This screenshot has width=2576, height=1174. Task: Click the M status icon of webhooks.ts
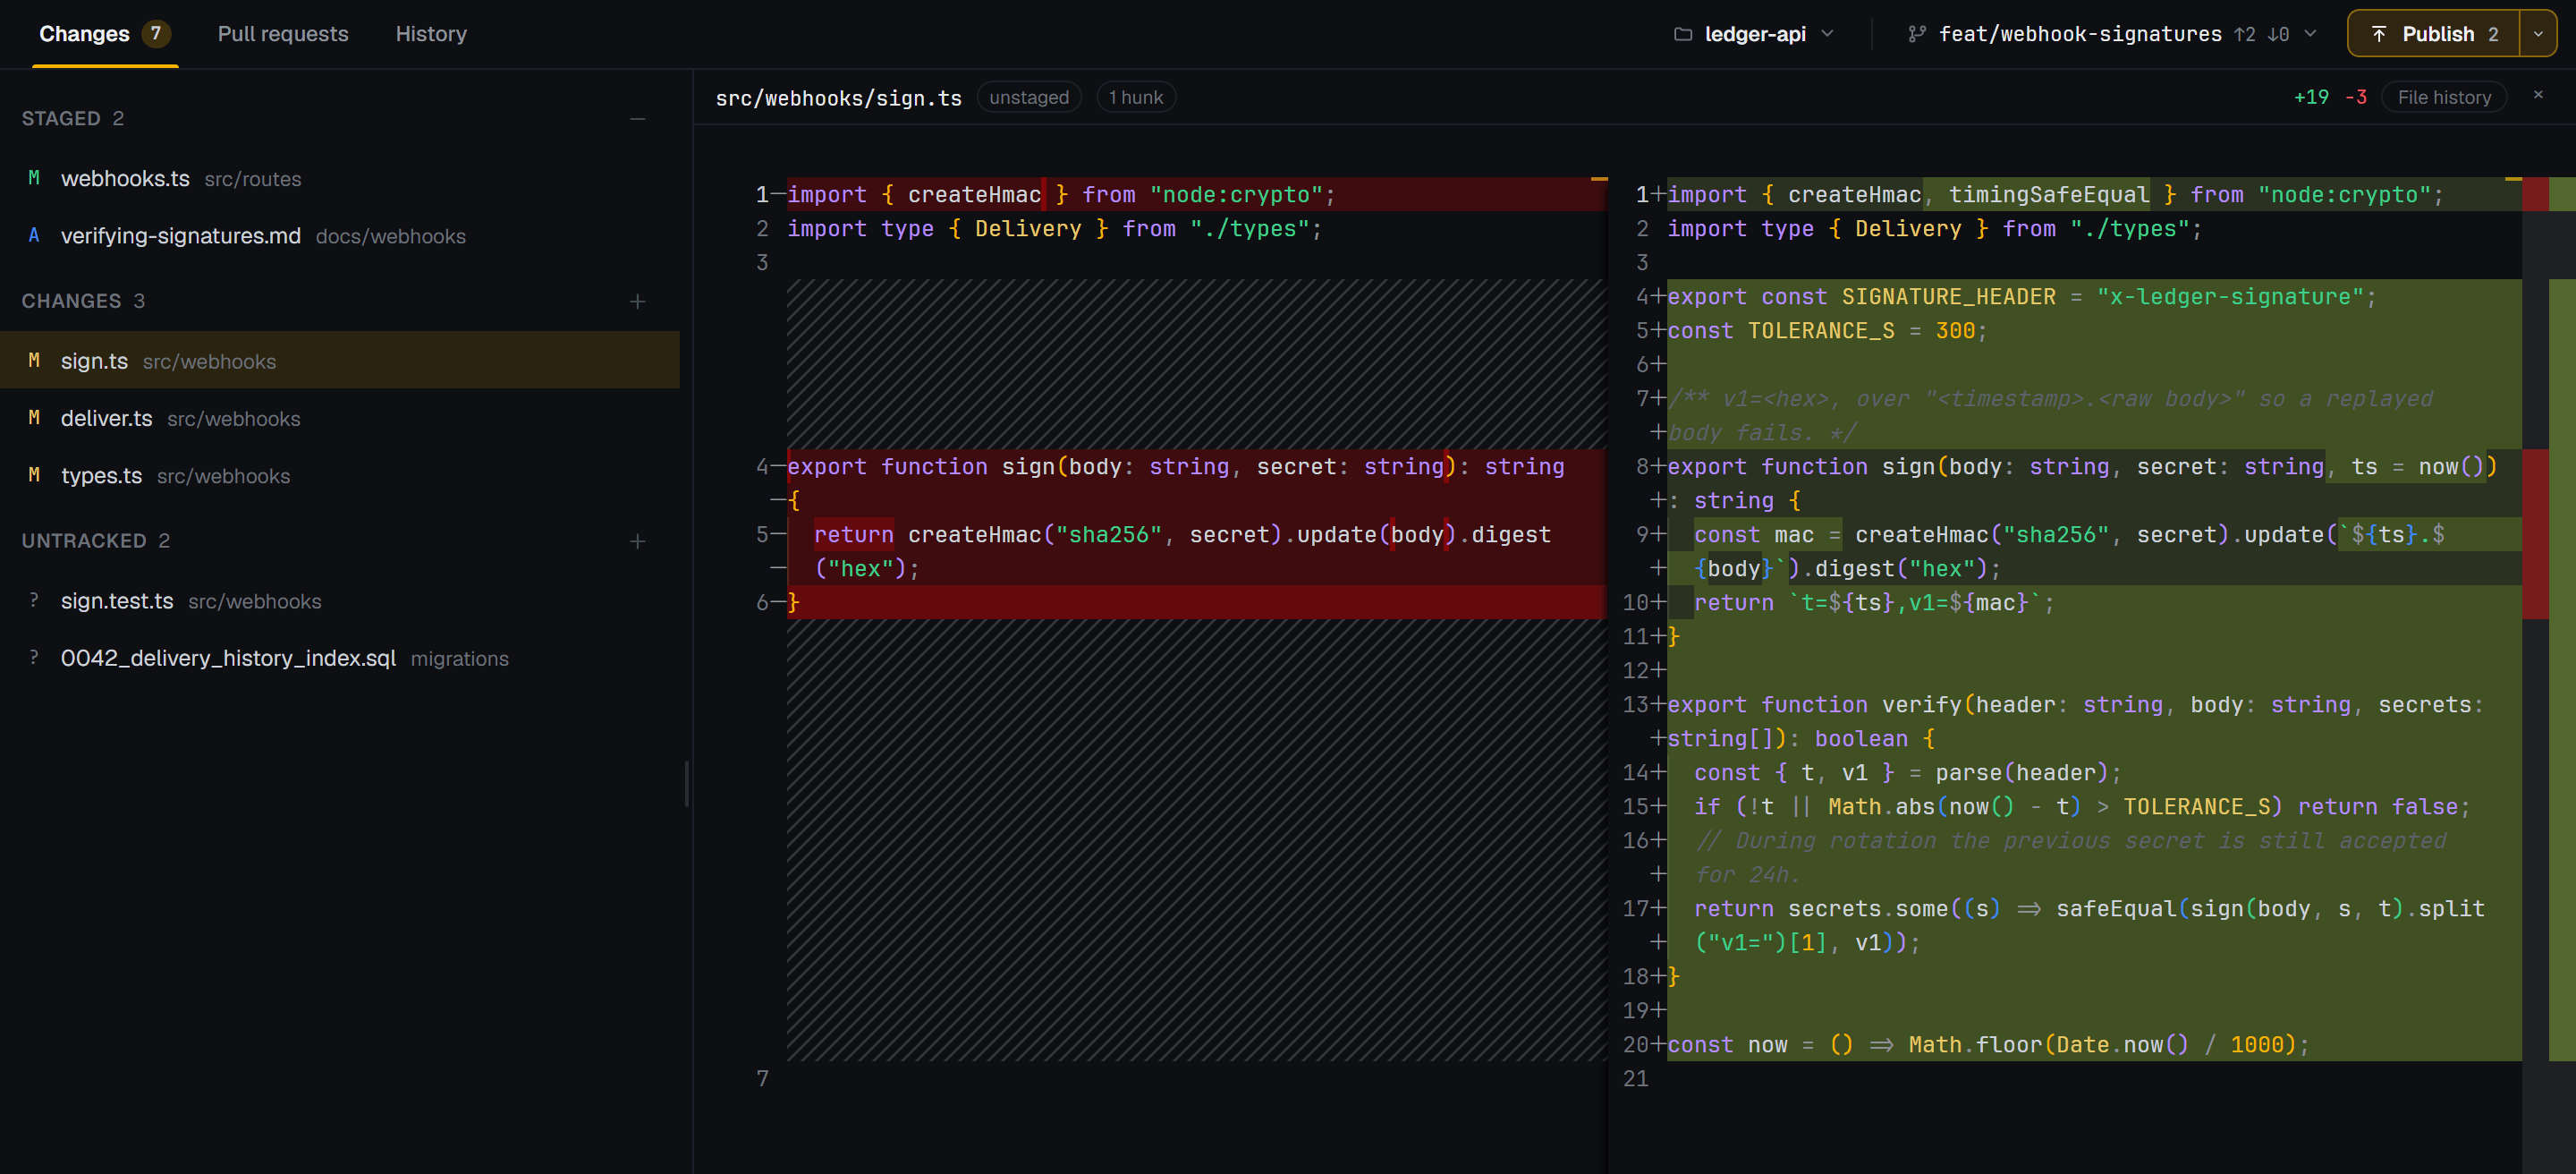[34, 178]
